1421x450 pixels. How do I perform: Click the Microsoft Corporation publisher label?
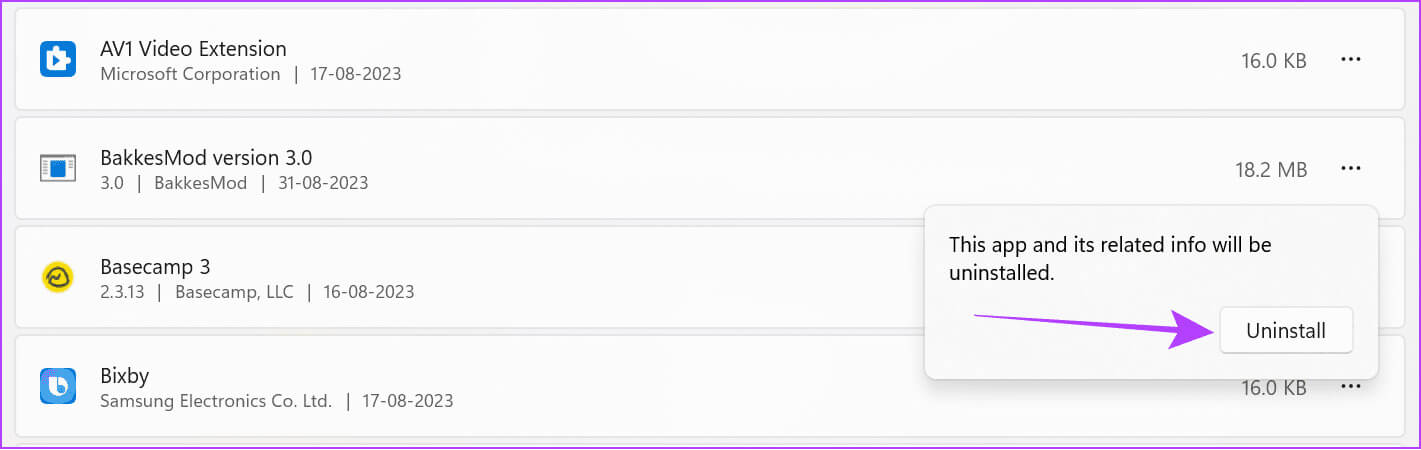(190, 74)
